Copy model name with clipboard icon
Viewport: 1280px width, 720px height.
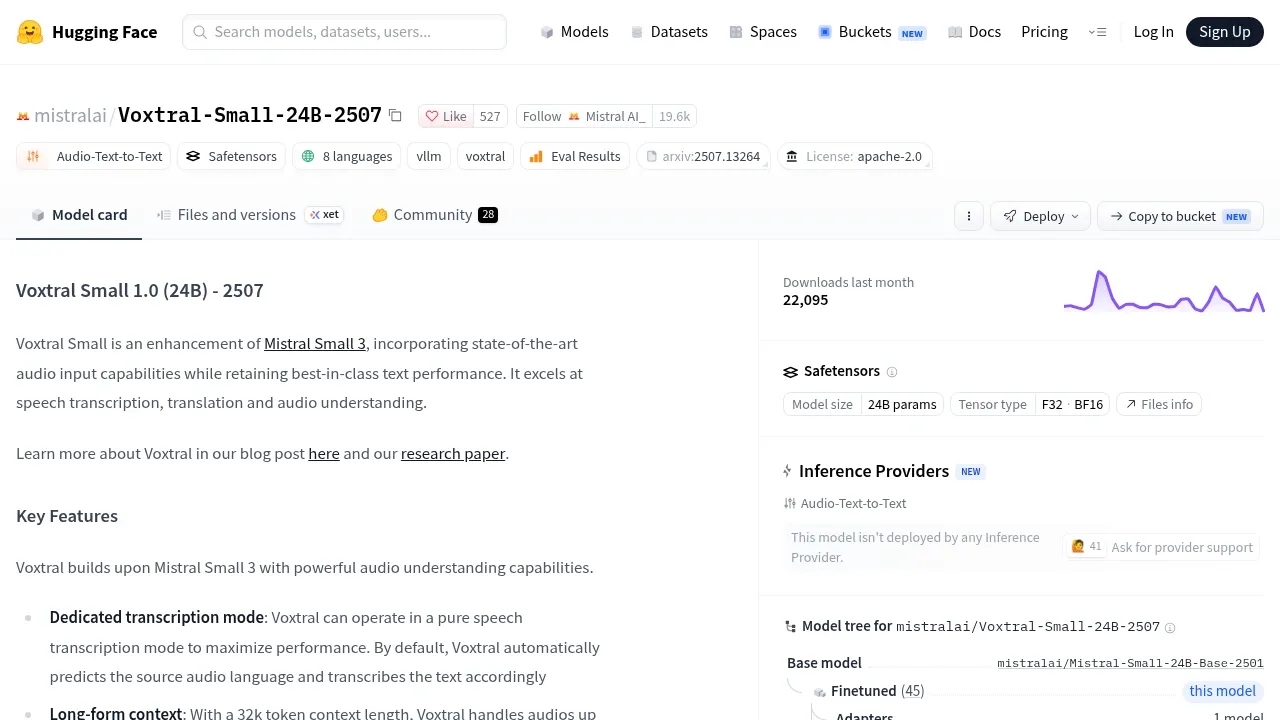[x=395, y=116]
